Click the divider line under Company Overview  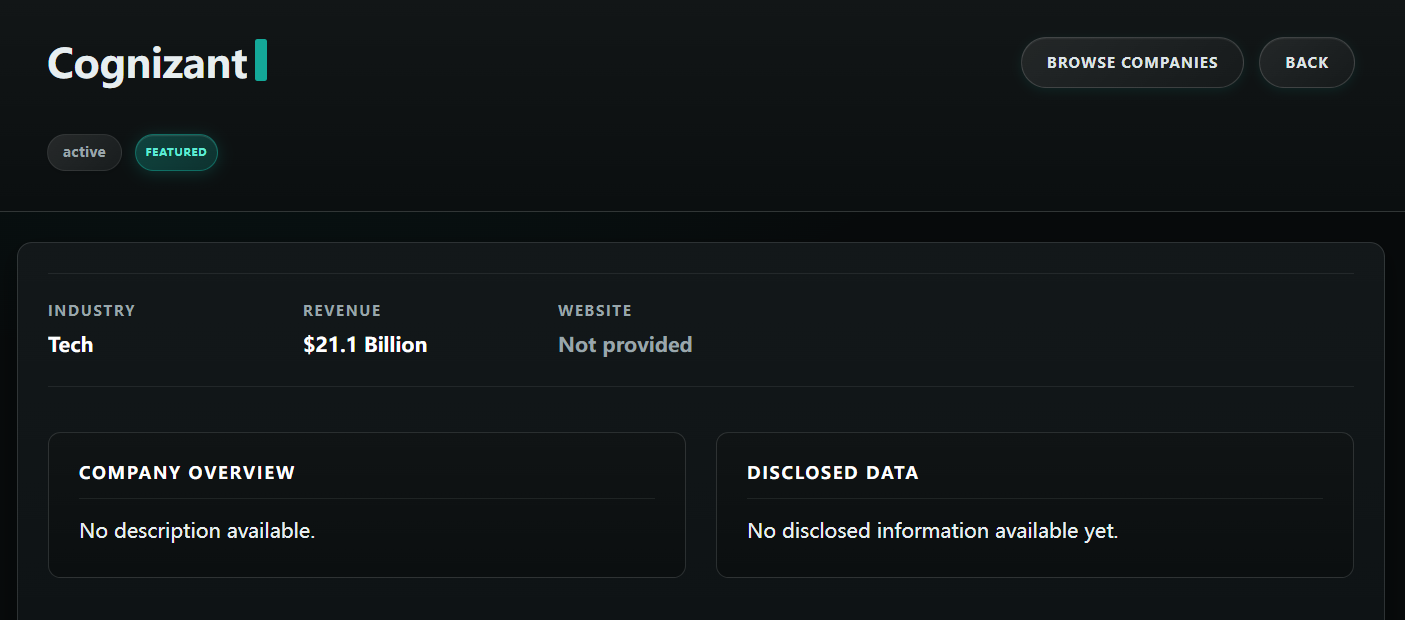pyautogui.click(x=367, y=498)
